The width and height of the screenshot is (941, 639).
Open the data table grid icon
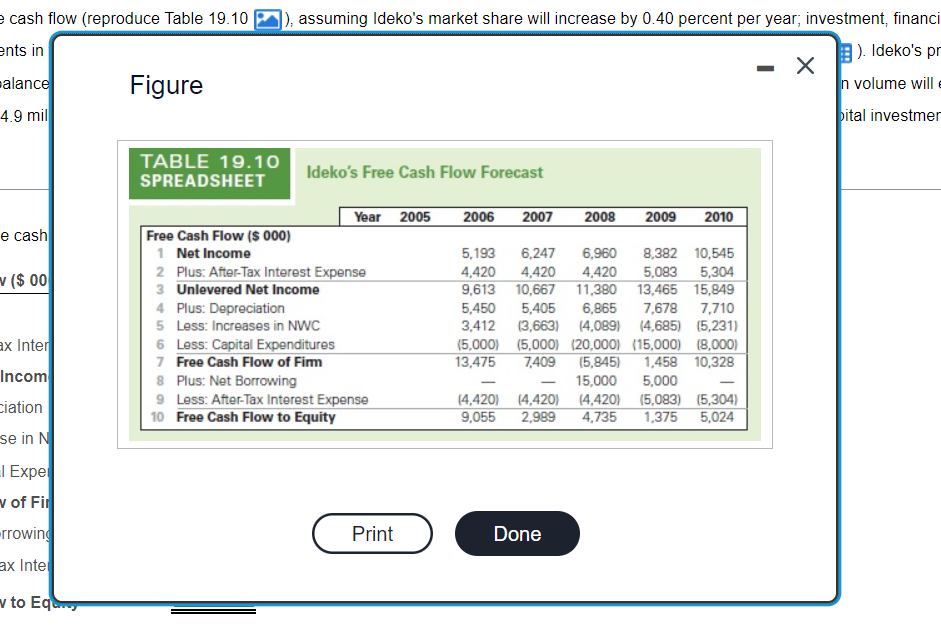tap(845, 53)
